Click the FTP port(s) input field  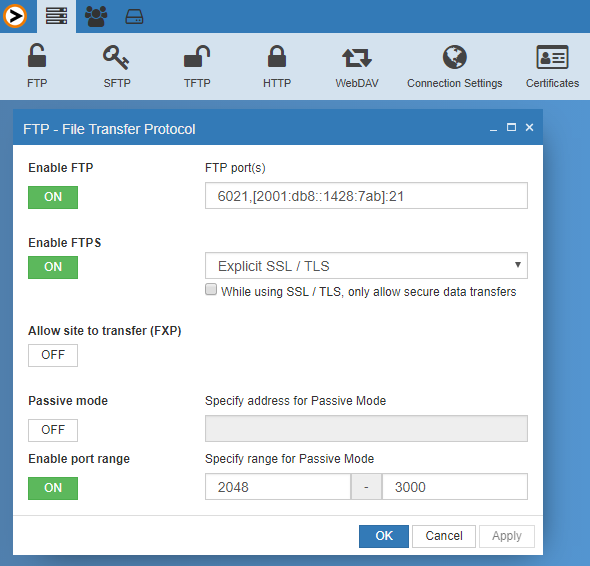[x=366, y=196]
